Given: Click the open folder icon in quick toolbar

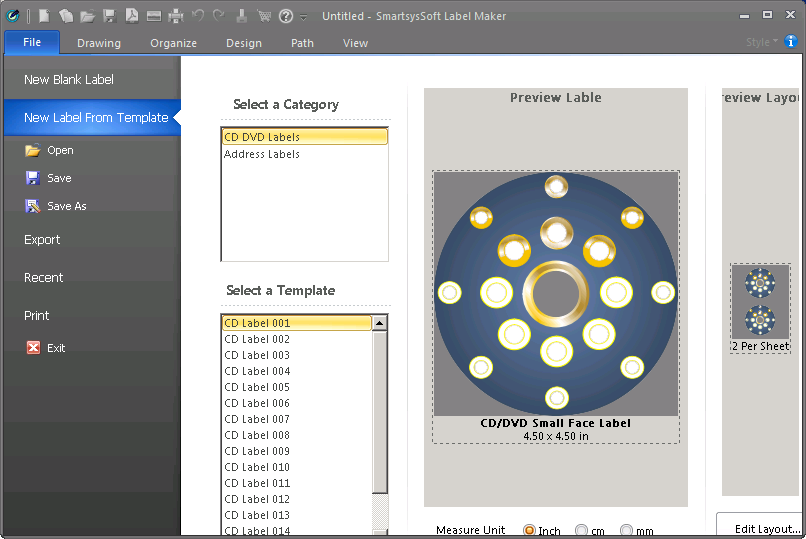Looking at the screenshot, I should [x=87, y=16].
